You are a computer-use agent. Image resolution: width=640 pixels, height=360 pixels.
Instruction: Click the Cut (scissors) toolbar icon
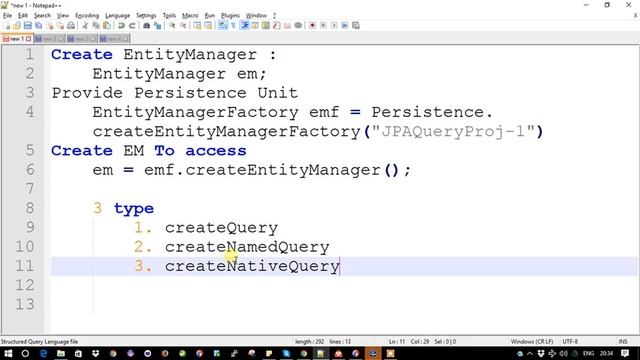pos(85,26)
